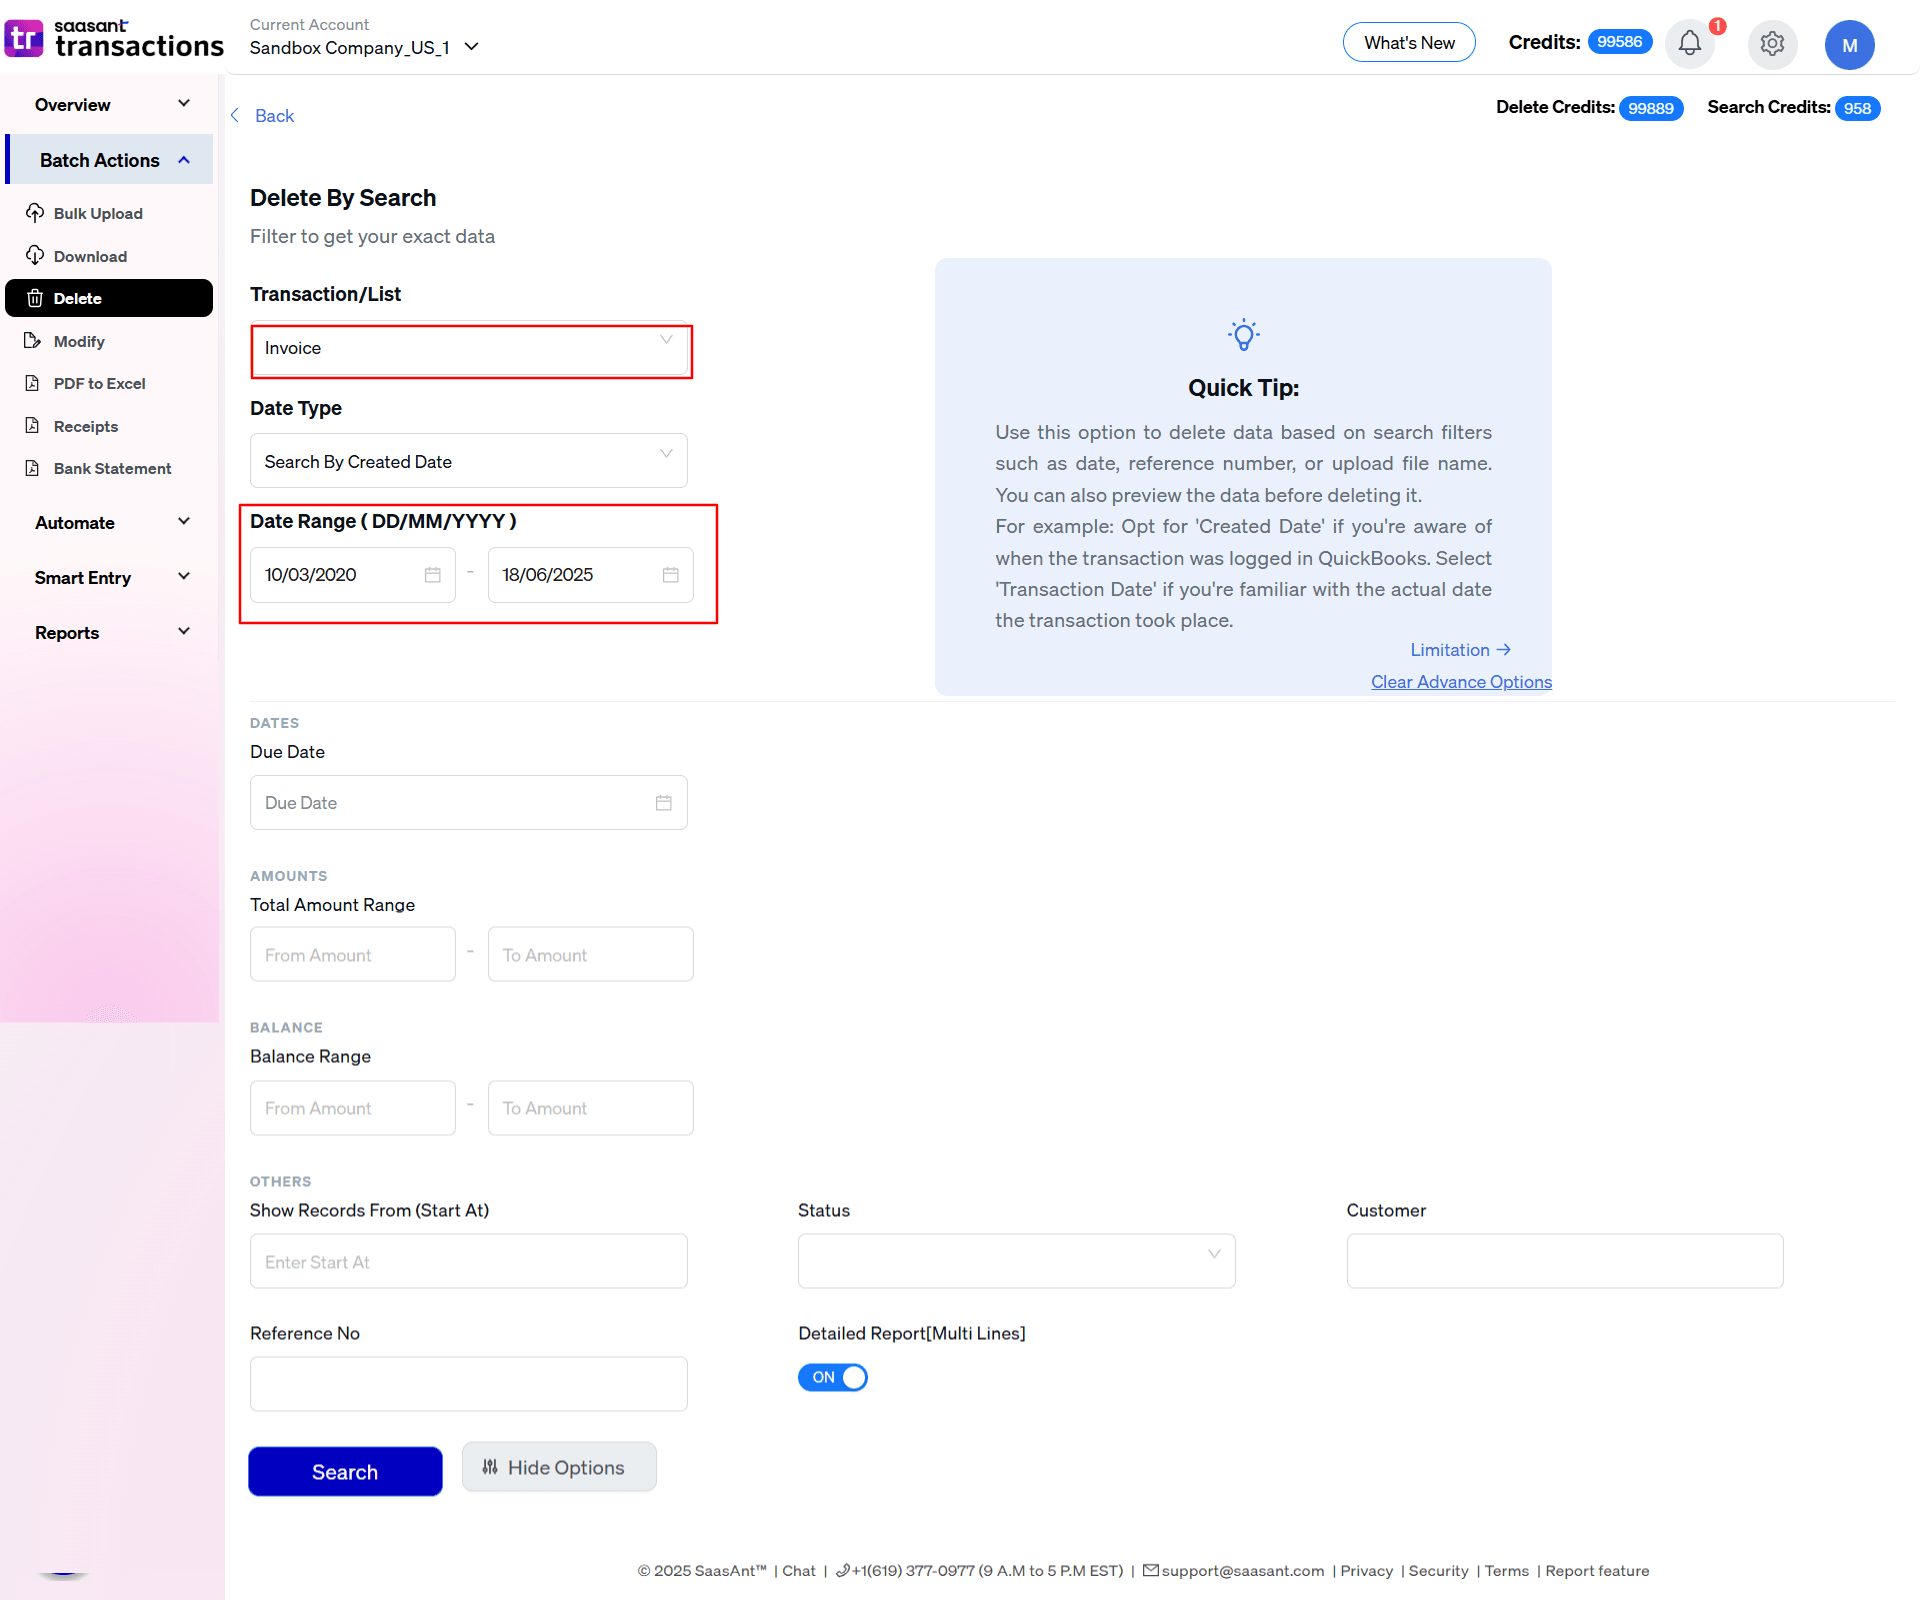
Task: Open the Transaction/List Invoice dropdown
Action: click(x=469, y=349)
